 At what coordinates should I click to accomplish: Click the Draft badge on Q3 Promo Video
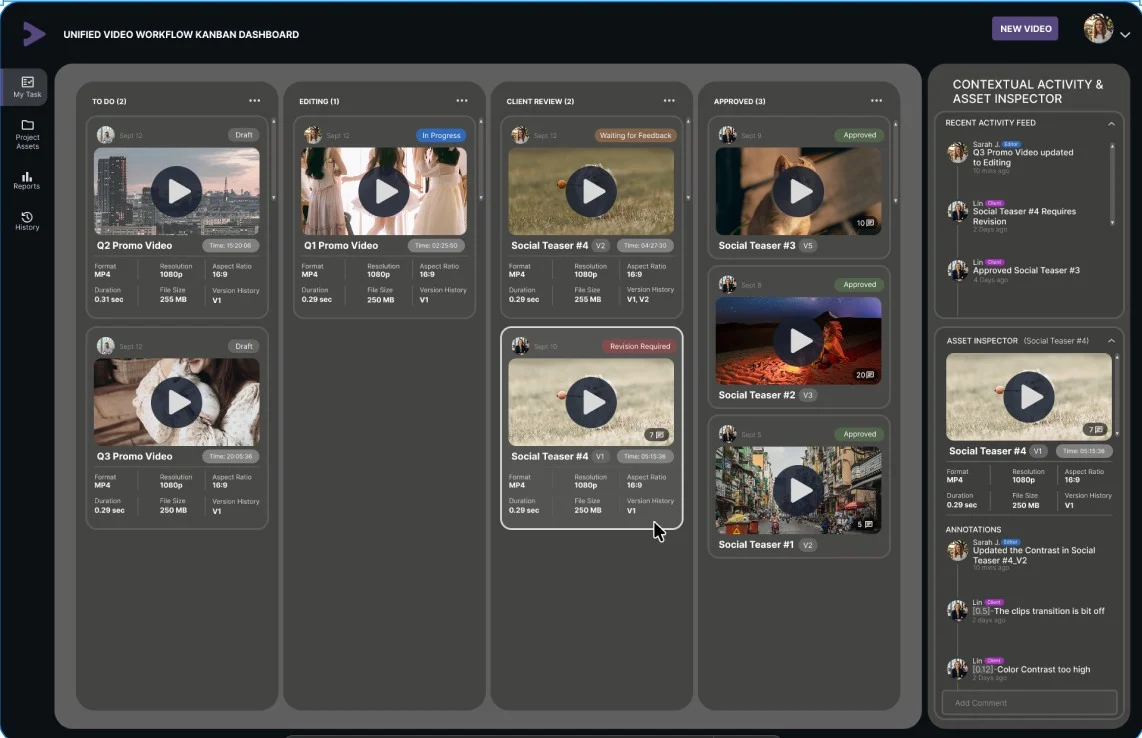coord(243,346)
